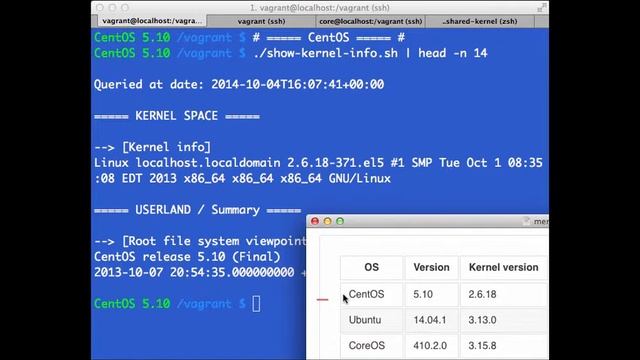Switch to the vagrant@localhost:/vagra... tab
The image size is (640, 360).
pyautogui.click(x=151, y=21)
